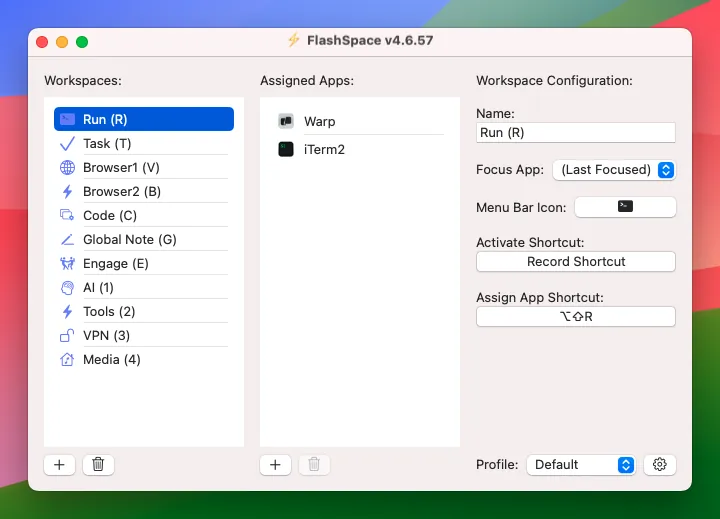
Task: Click the brain icon beside AI (1)
Action: coord(67,288)
